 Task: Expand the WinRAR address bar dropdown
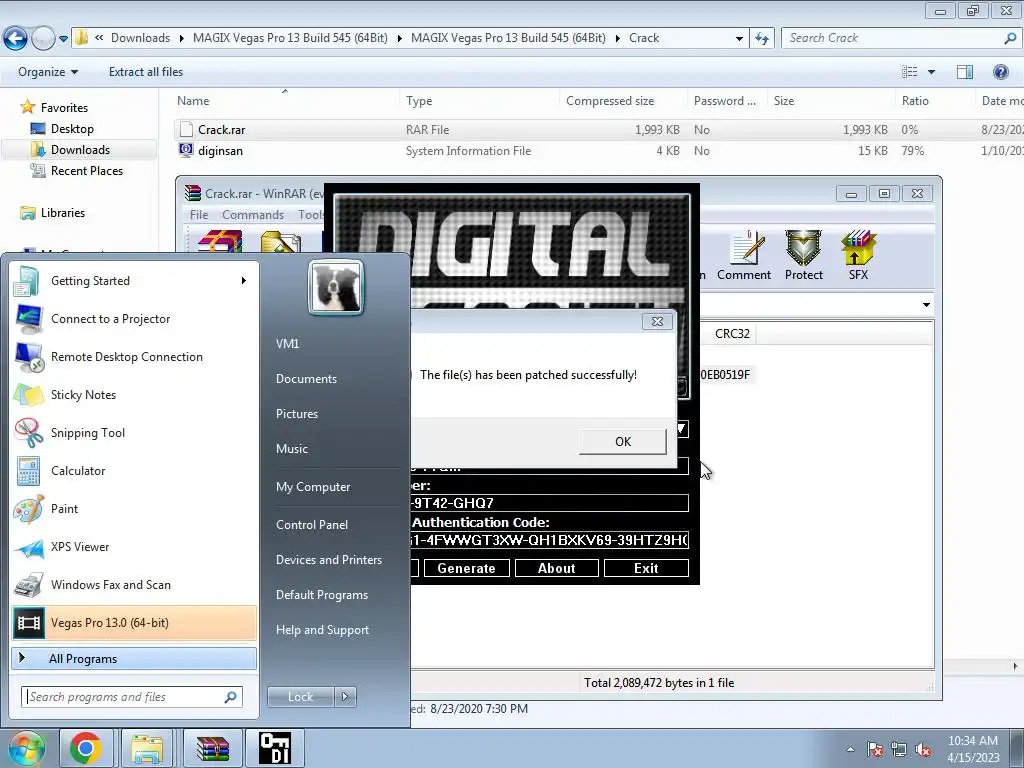tap(926, 305)
